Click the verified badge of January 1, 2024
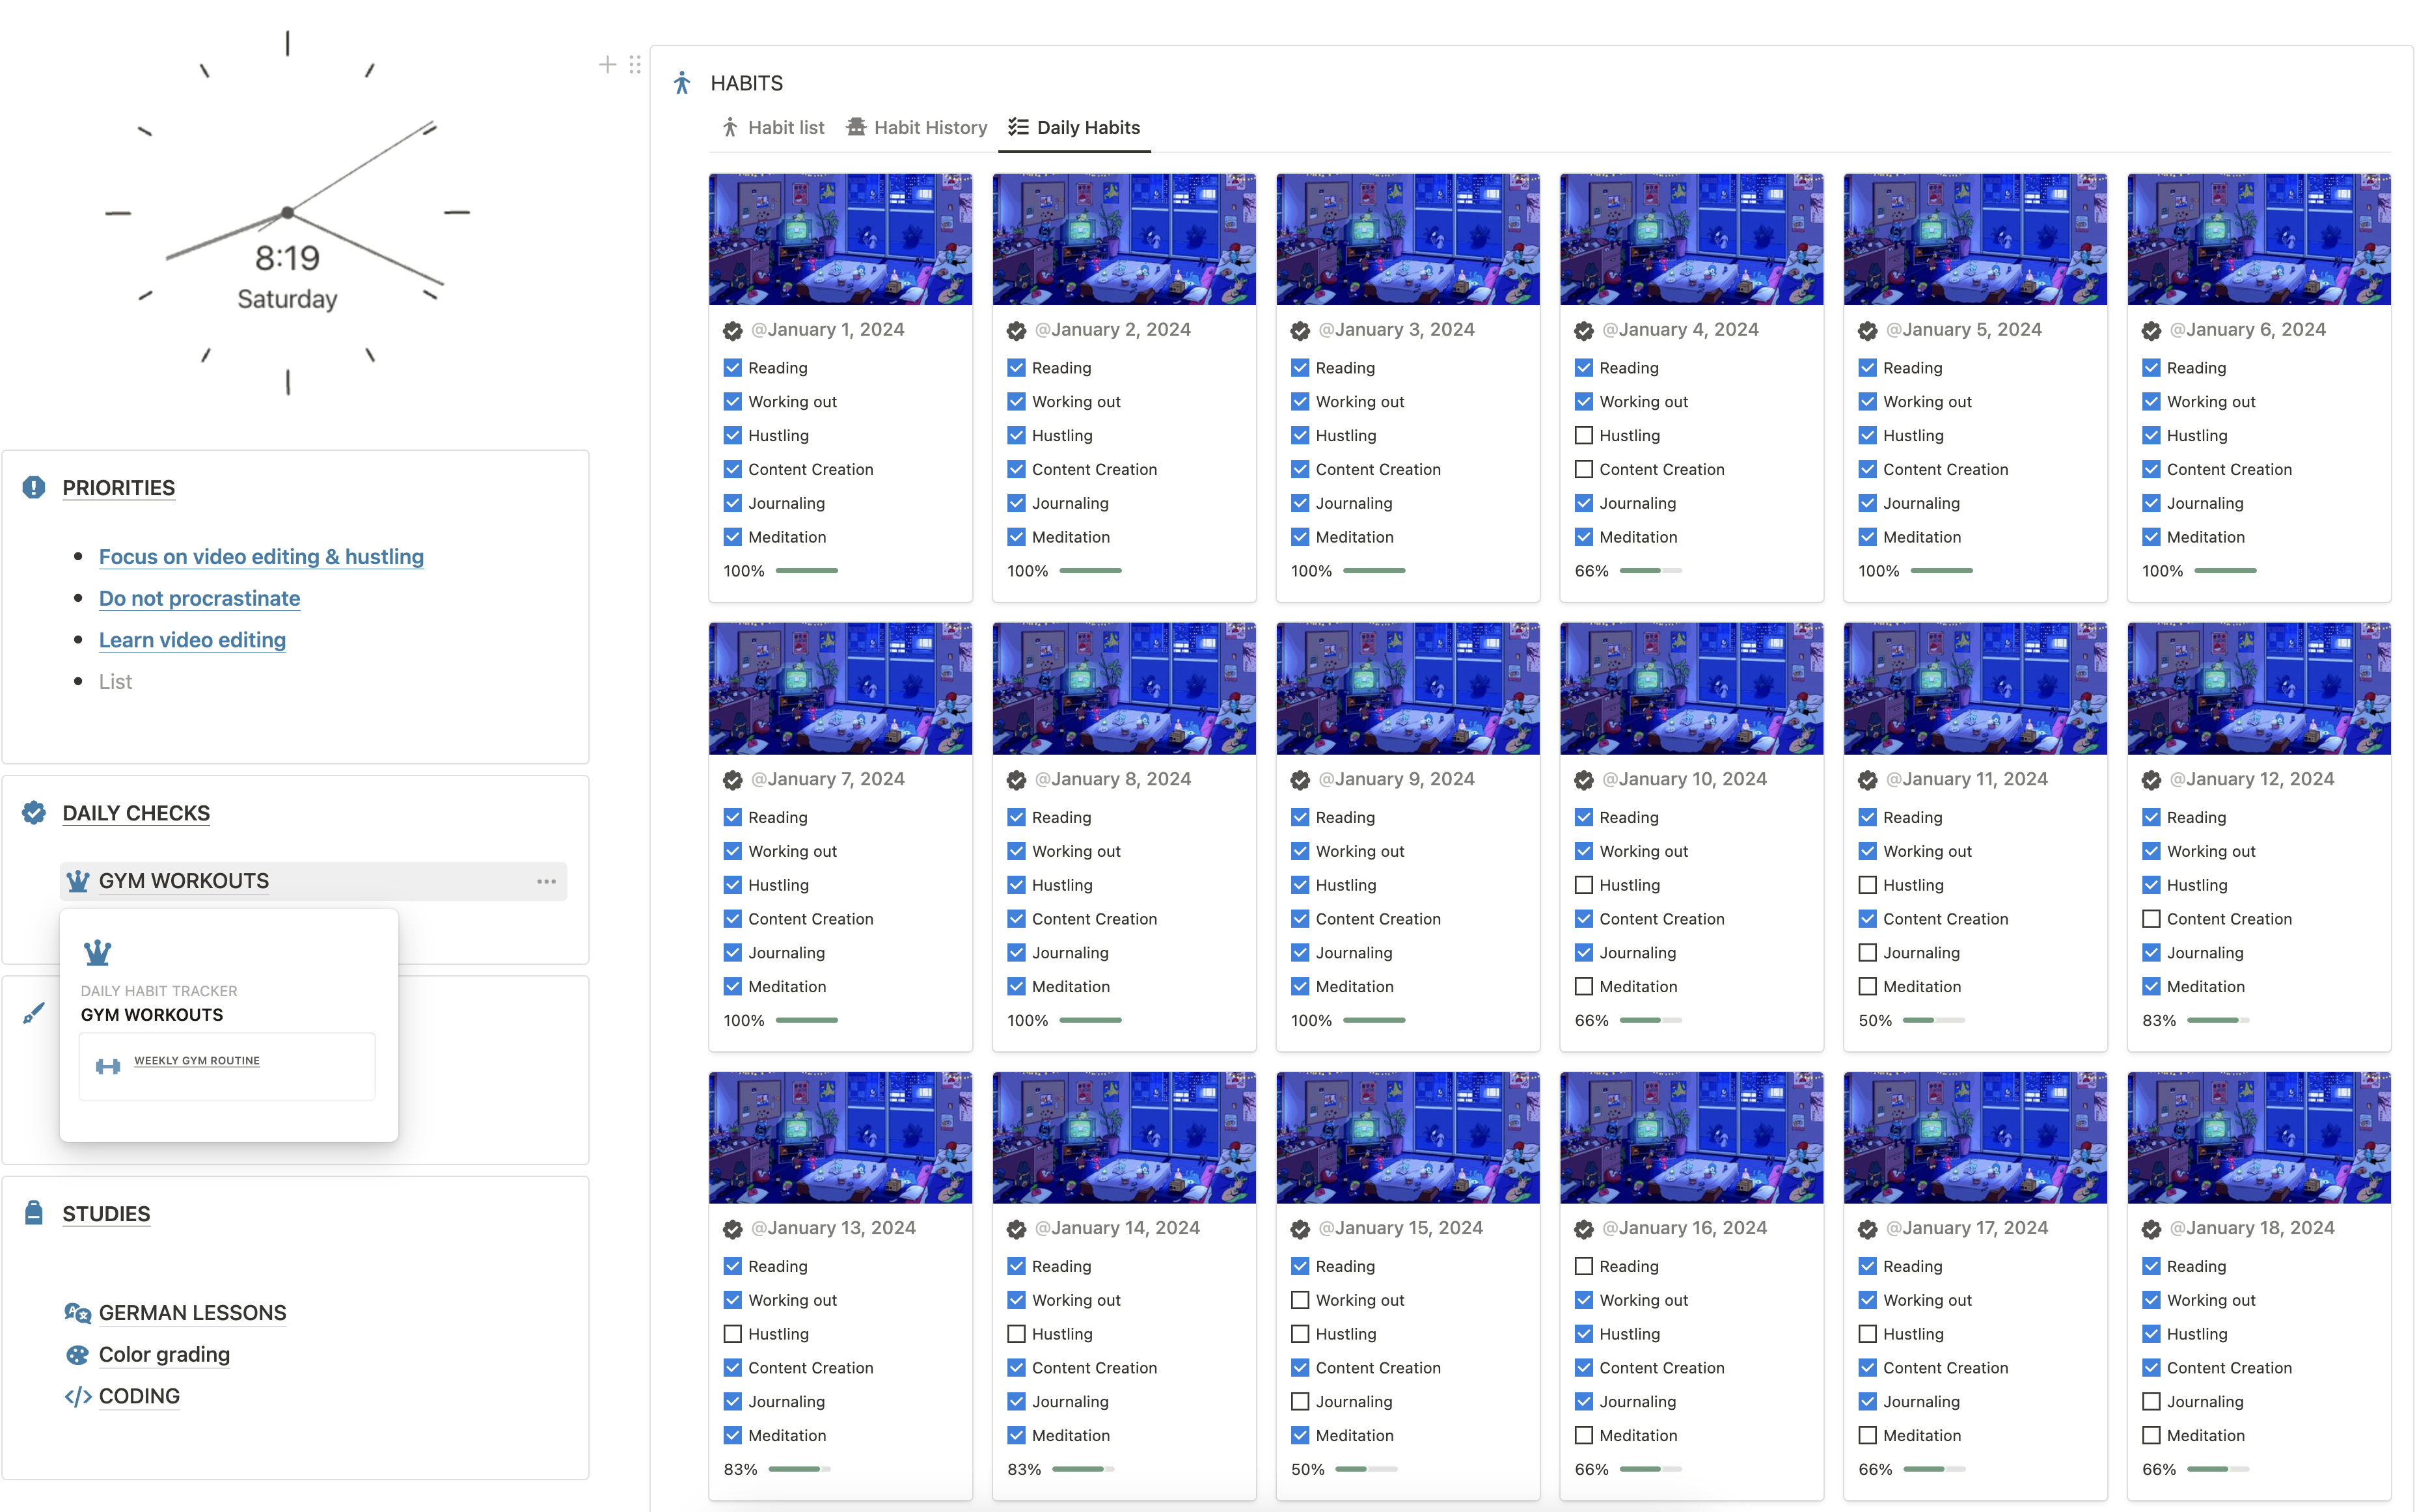This screenshot has height=1512, width=2417. coord(733,330)
